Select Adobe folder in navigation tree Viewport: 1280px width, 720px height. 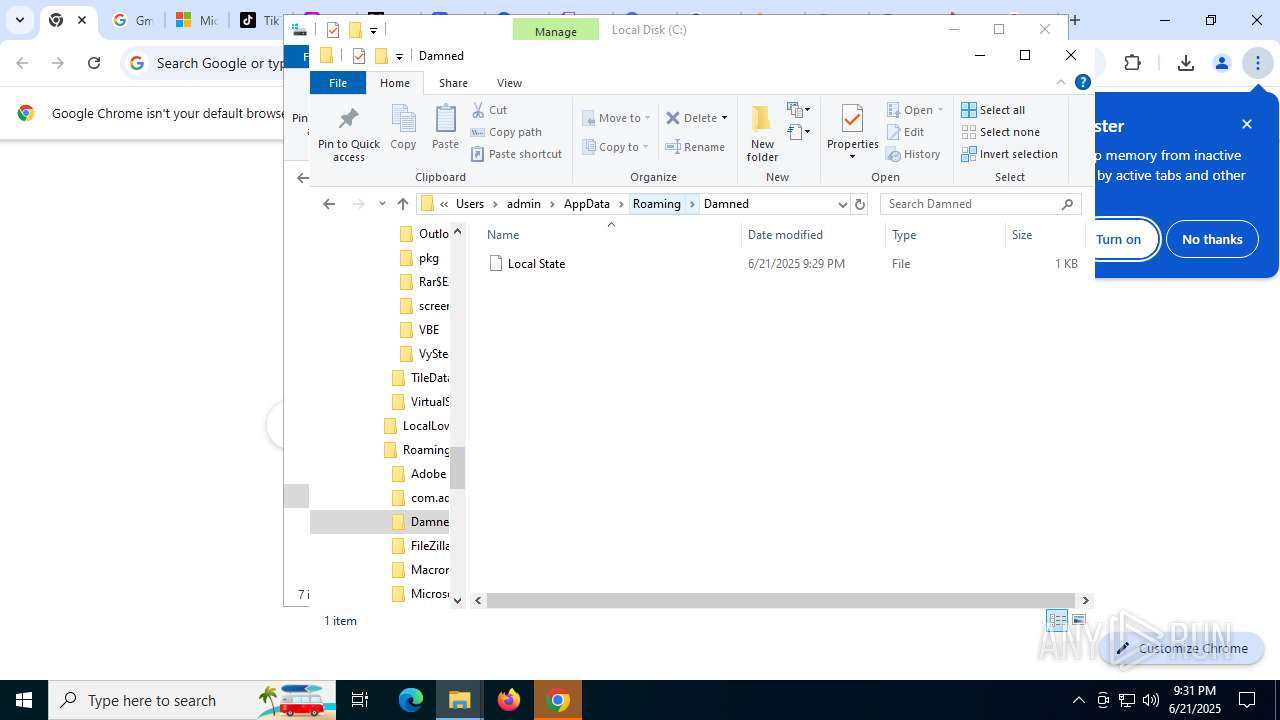(x=428, y=474)
